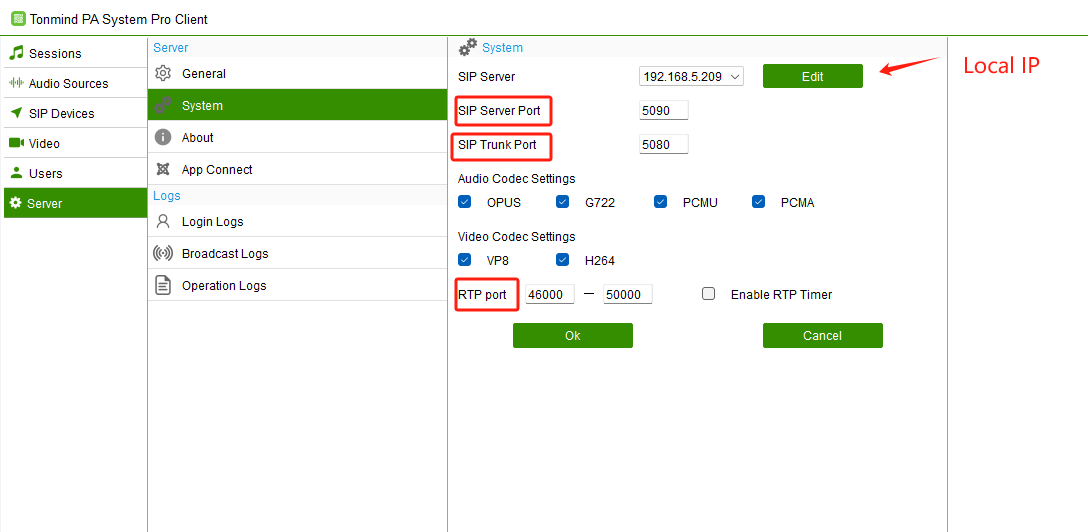Click the Cancel button

tap(822, 336)
